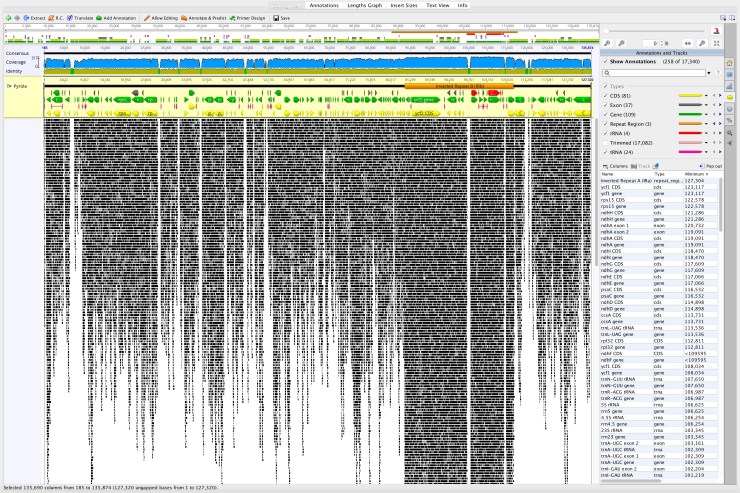Viewport: 740px width, 493px height.
Task: Uncheck the Repeat Region (3) checkbox
Action: click(605, 124)
